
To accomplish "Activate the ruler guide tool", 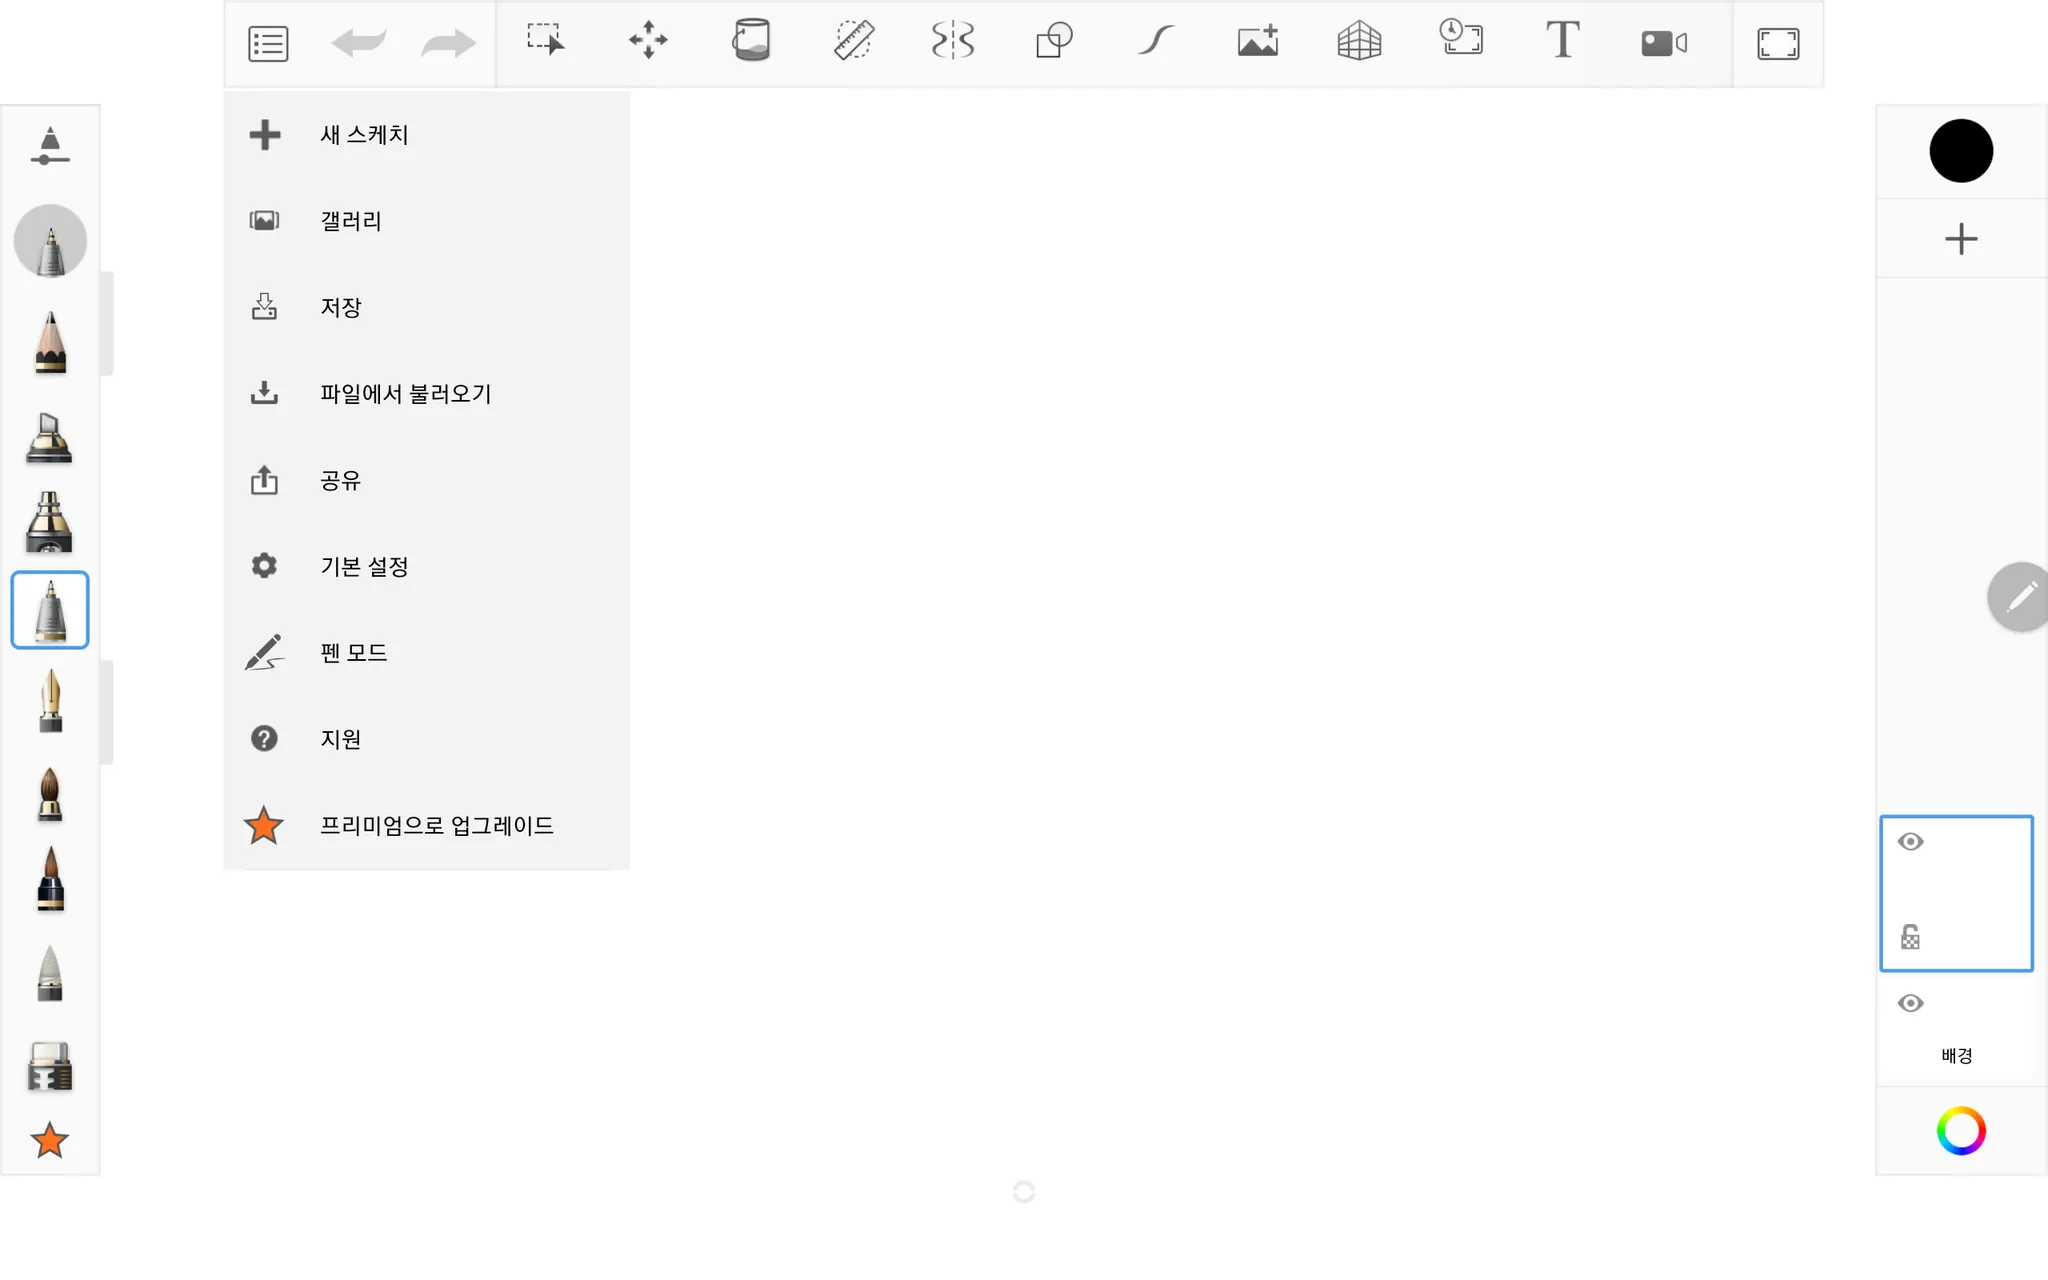I will click(x=853, y=42).
